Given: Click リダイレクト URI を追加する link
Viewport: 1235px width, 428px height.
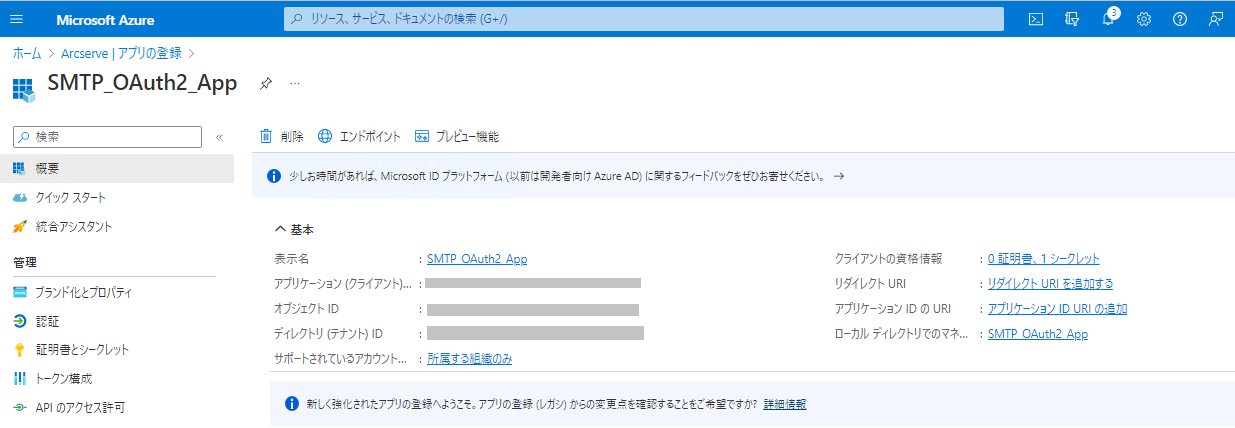Looking at the screenshot, I should point(1050,284).
